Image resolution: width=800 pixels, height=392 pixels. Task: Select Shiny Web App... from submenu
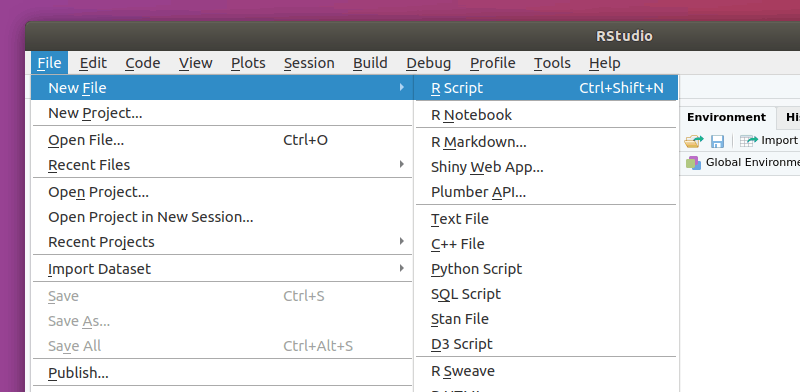pyautogui.click(x=546, y=167)
